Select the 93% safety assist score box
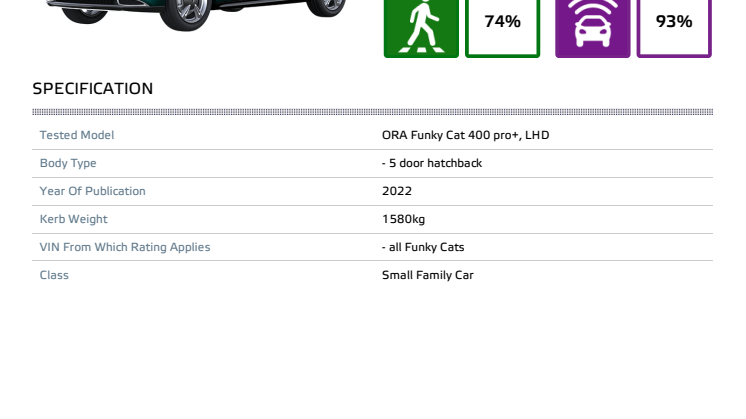The width and height of the screenshot is (746, 419). [x=674, y=28]
